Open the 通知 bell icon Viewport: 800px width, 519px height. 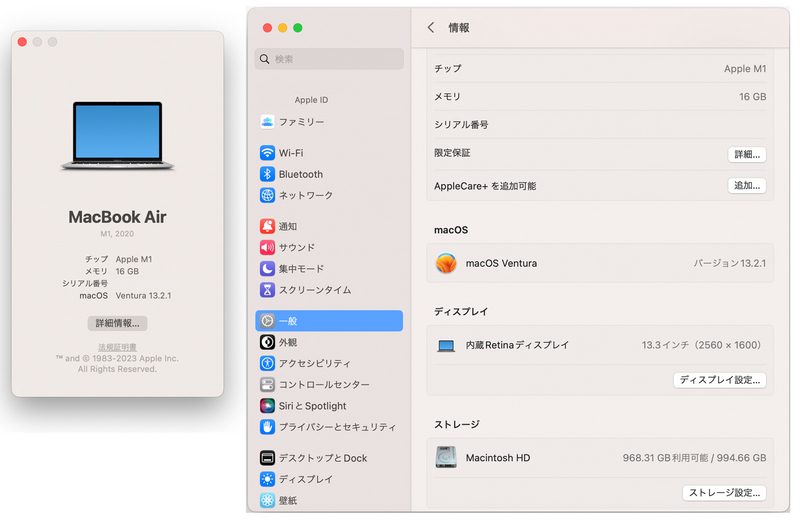267,226
